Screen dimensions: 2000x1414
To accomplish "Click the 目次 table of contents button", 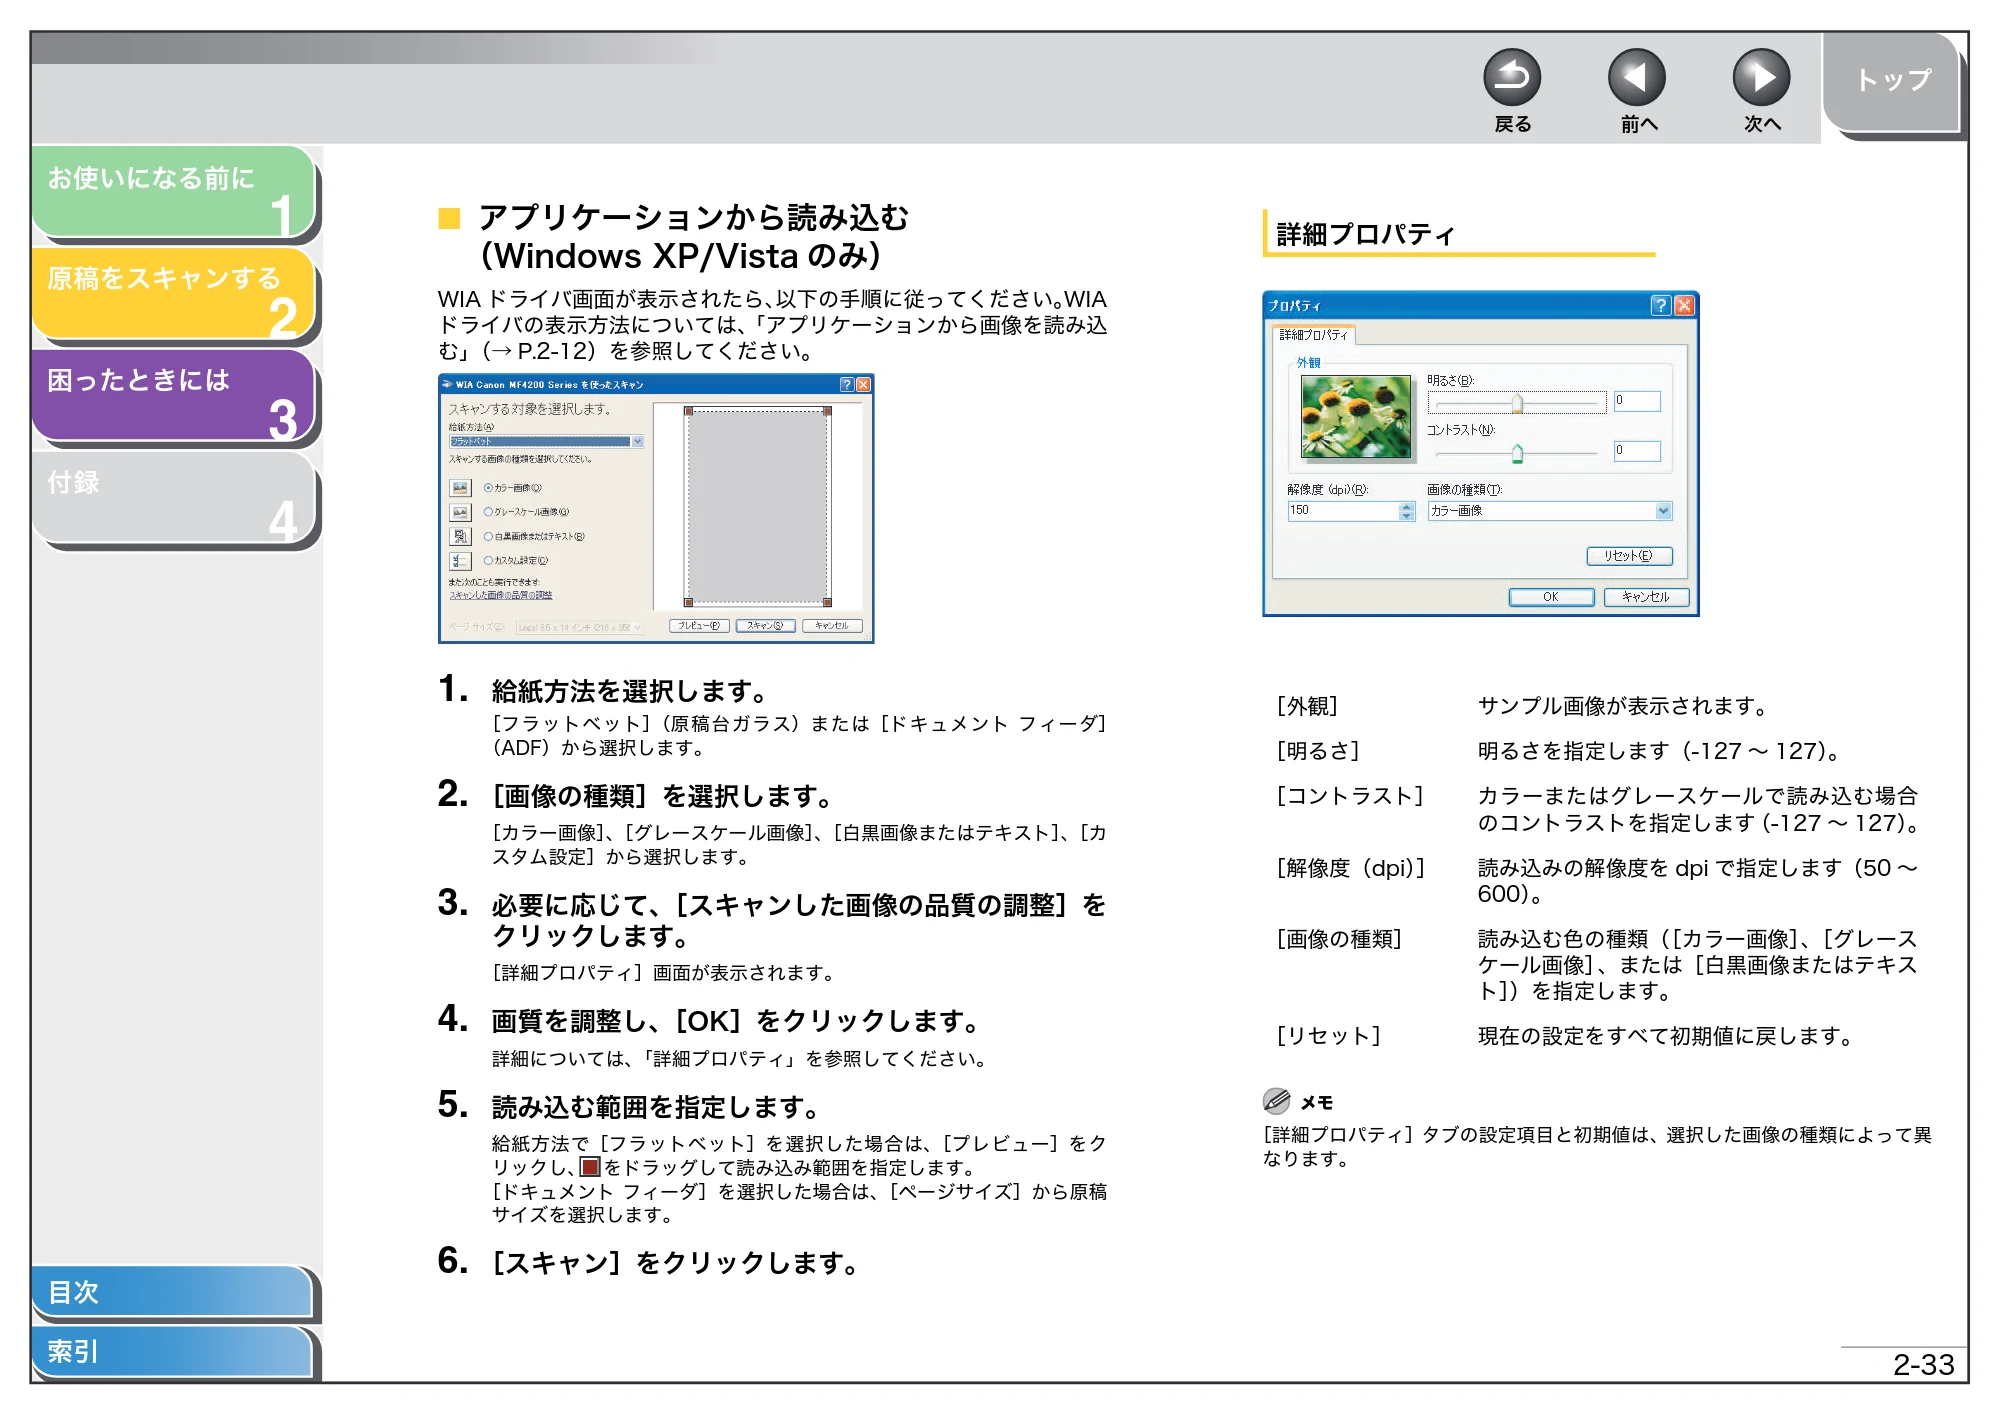I will [172, 1292].
